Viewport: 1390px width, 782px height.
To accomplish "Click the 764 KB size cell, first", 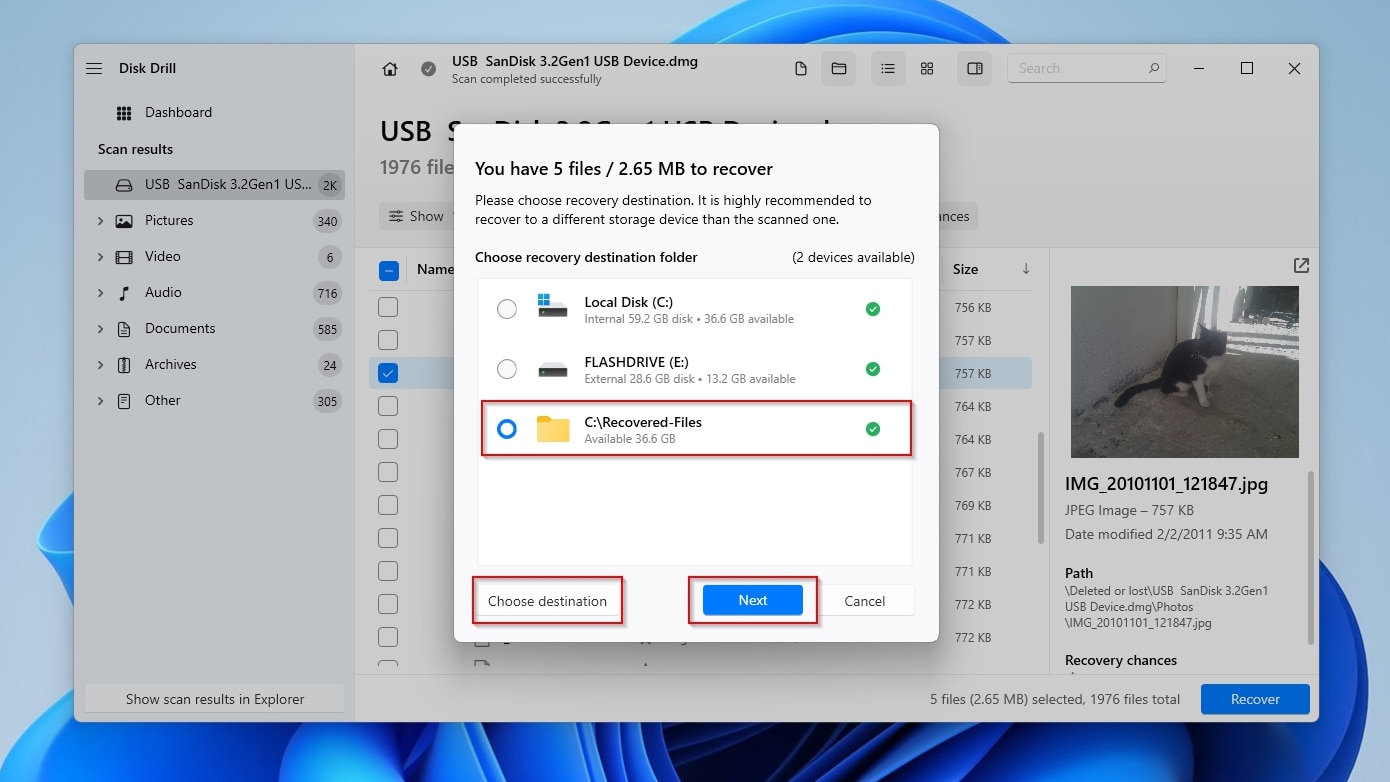I will [x=972, y=406].
